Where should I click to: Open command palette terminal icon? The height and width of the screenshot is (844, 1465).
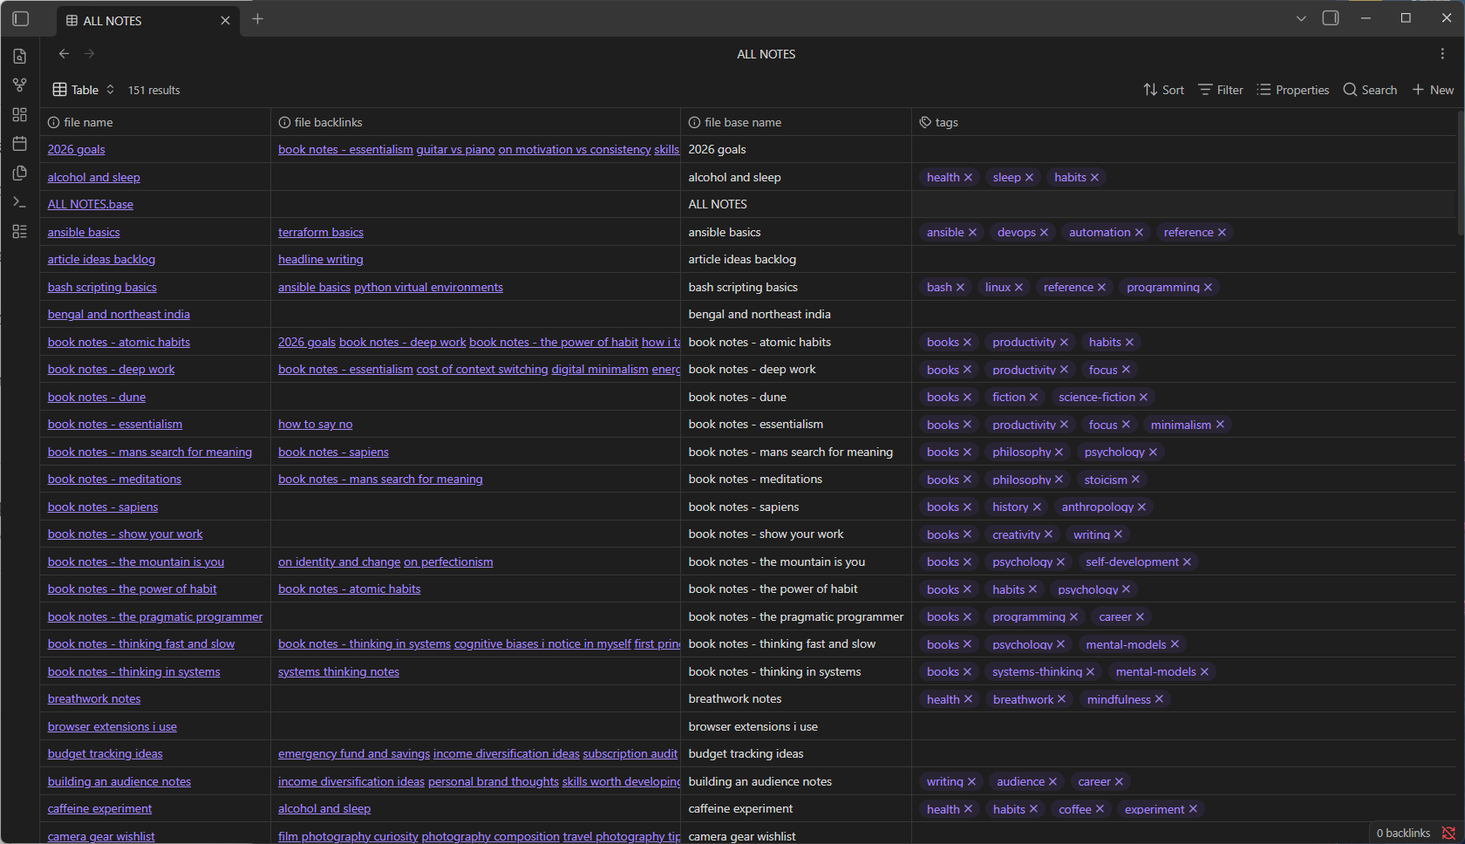coord(19,202)
